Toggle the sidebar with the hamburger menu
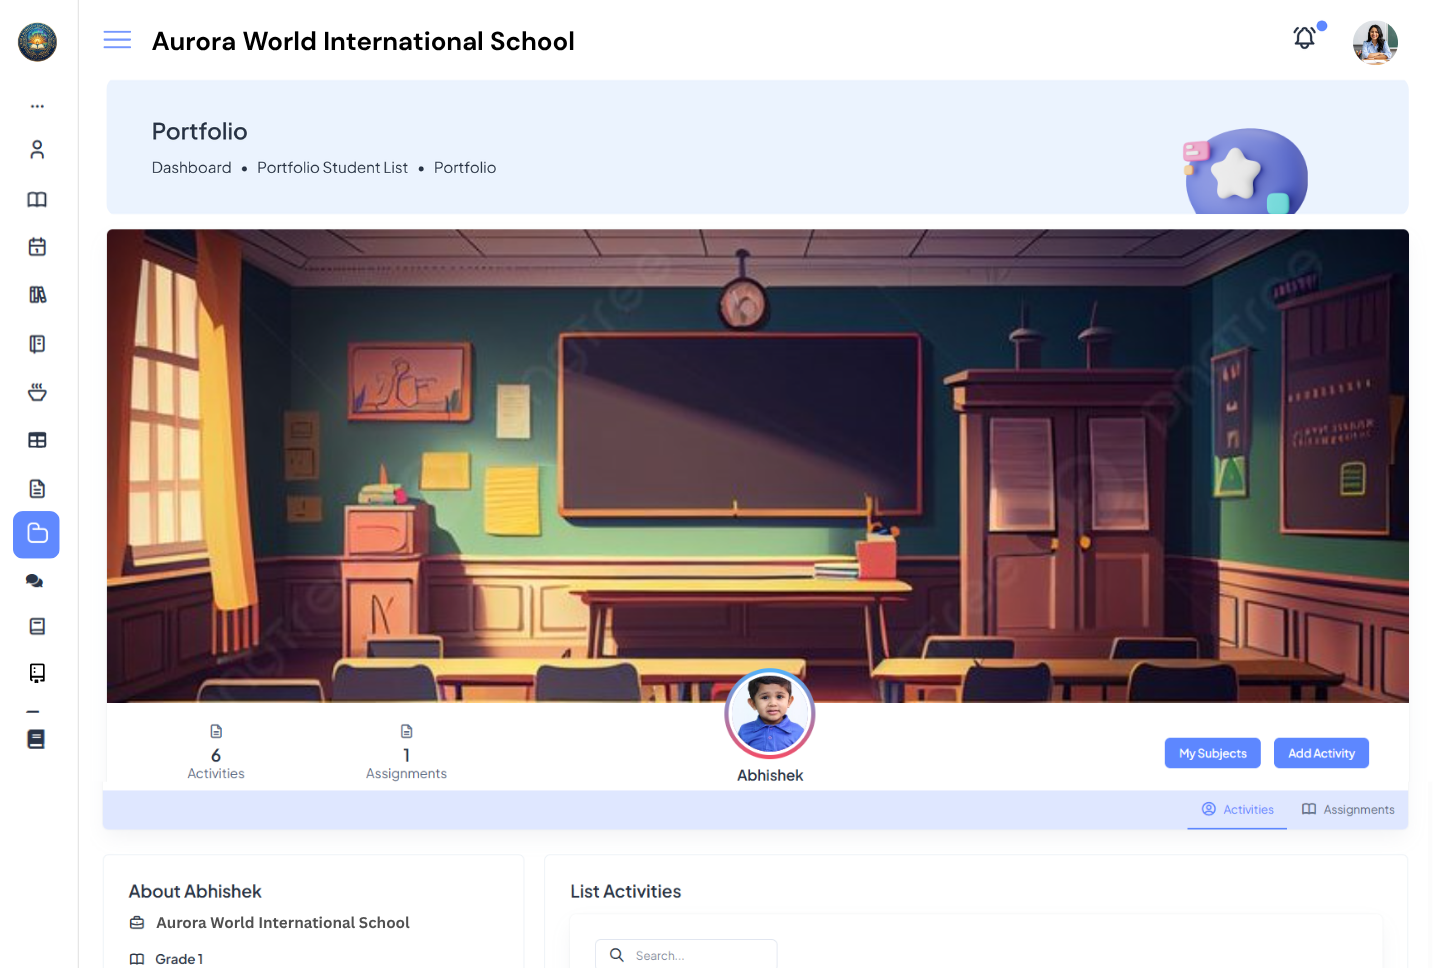Image resolution: width=1440 pixels, height=968 pixels. tap(117, 39)
